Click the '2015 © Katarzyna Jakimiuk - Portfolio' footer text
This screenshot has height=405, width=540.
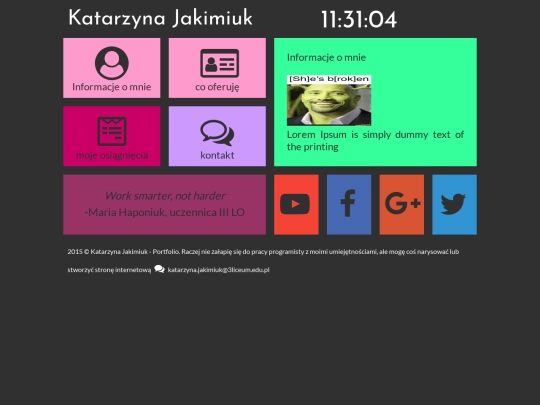pos(123,252)
